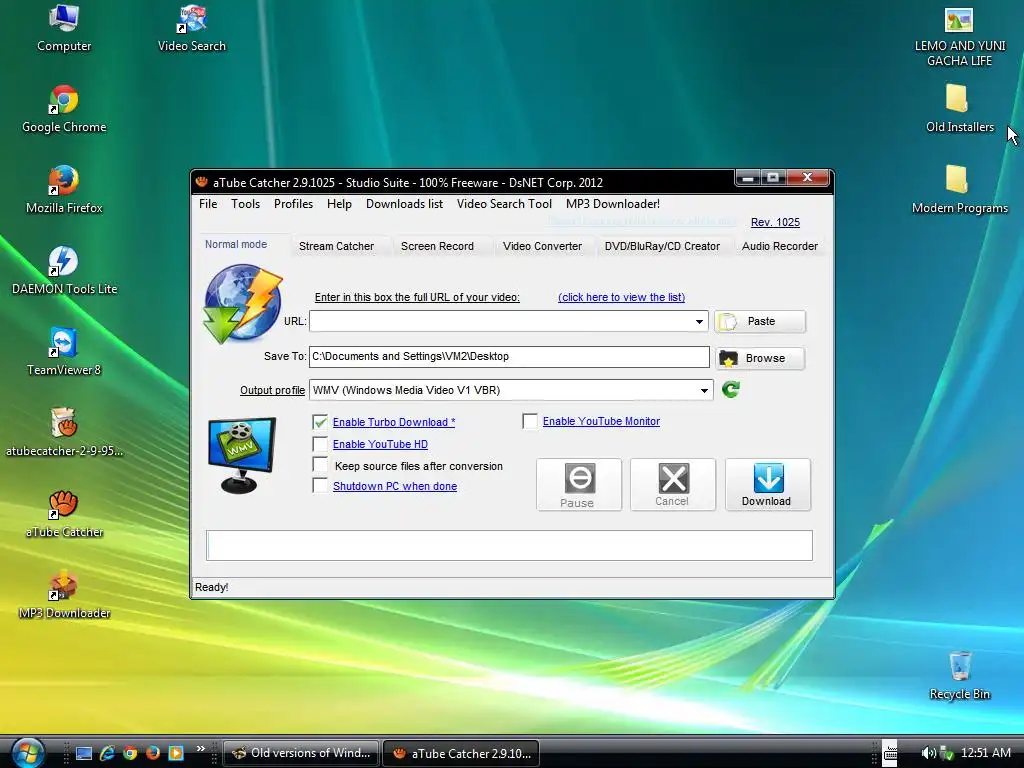Launch Internet Explorer from quick launch

(x=107, y=753)
